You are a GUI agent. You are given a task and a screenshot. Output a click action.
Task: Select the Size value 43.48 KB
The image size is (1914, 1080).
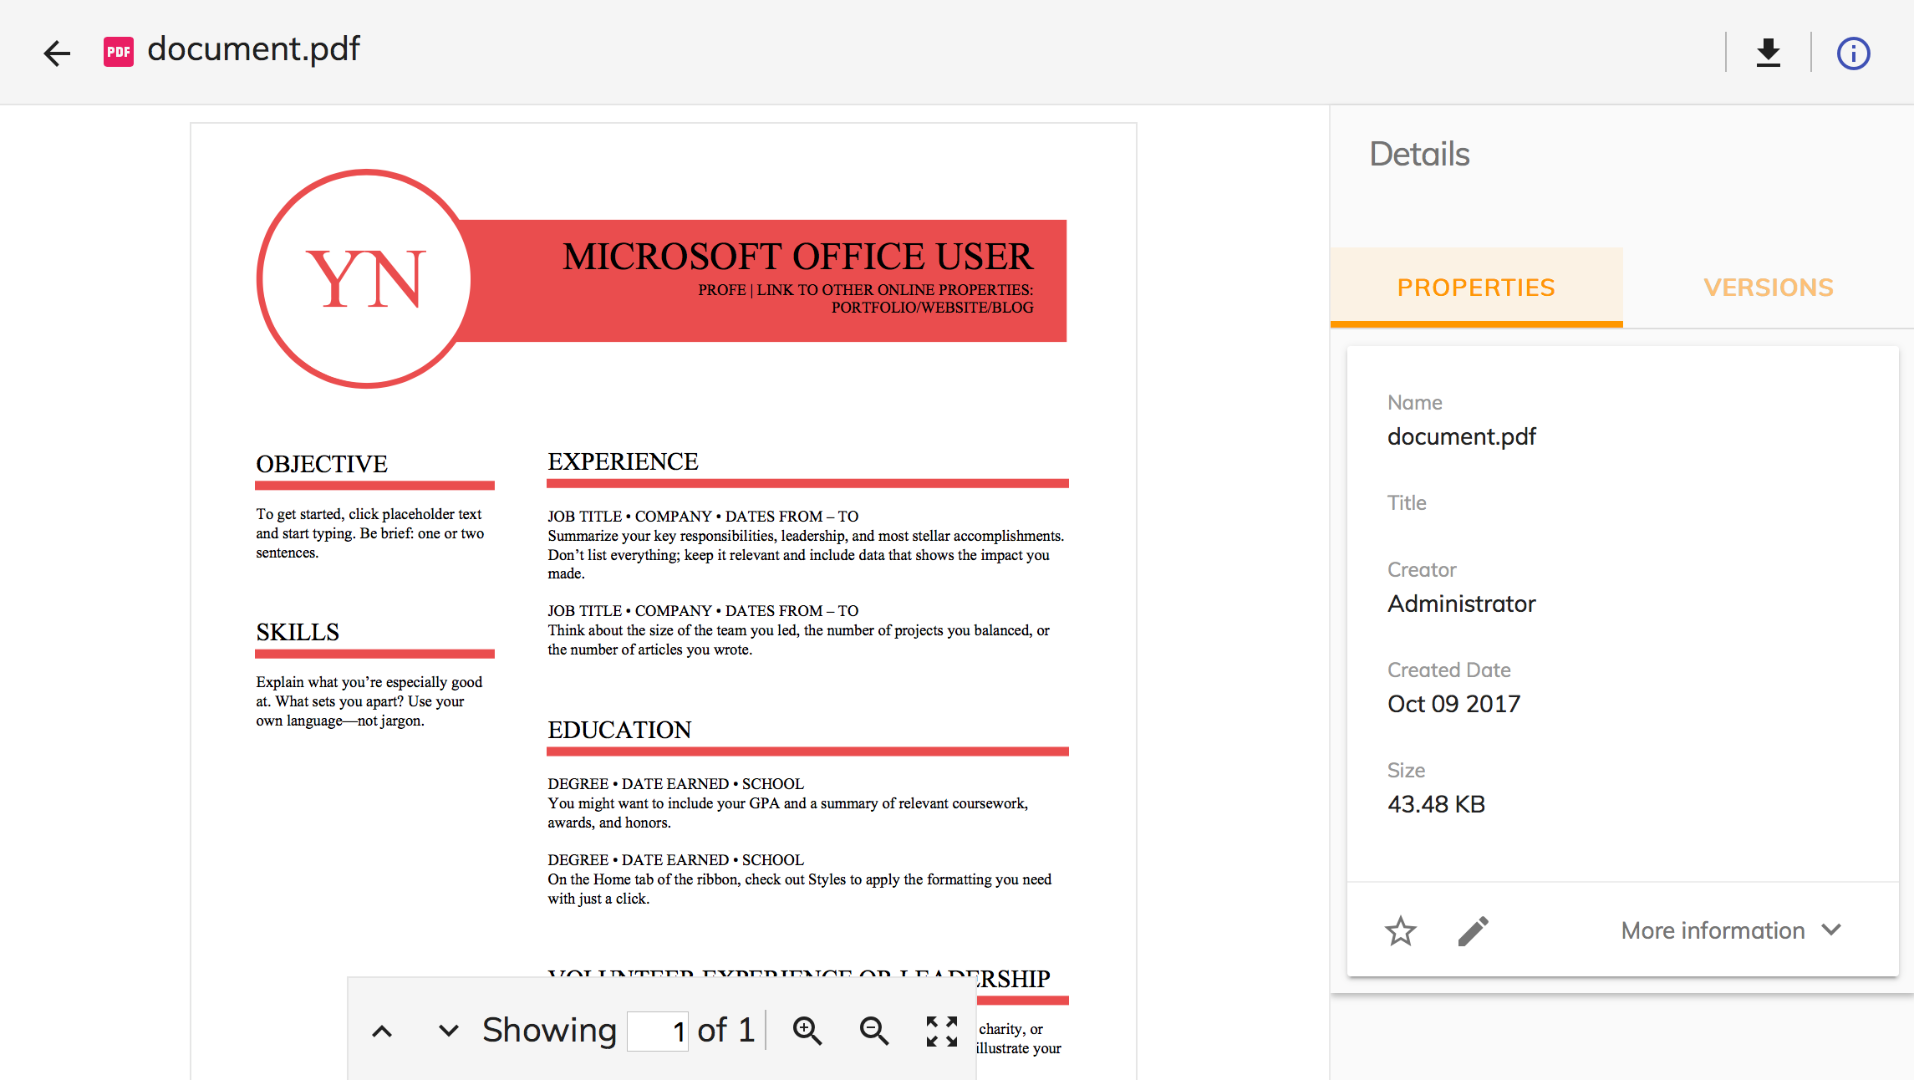1436,805
